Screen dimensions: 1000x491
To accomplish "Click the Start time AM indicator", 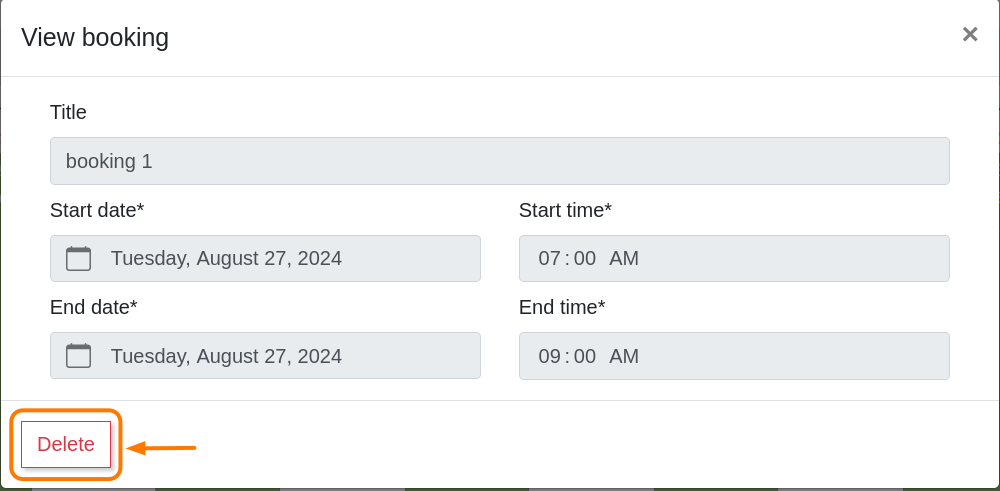I will [624, 259].
